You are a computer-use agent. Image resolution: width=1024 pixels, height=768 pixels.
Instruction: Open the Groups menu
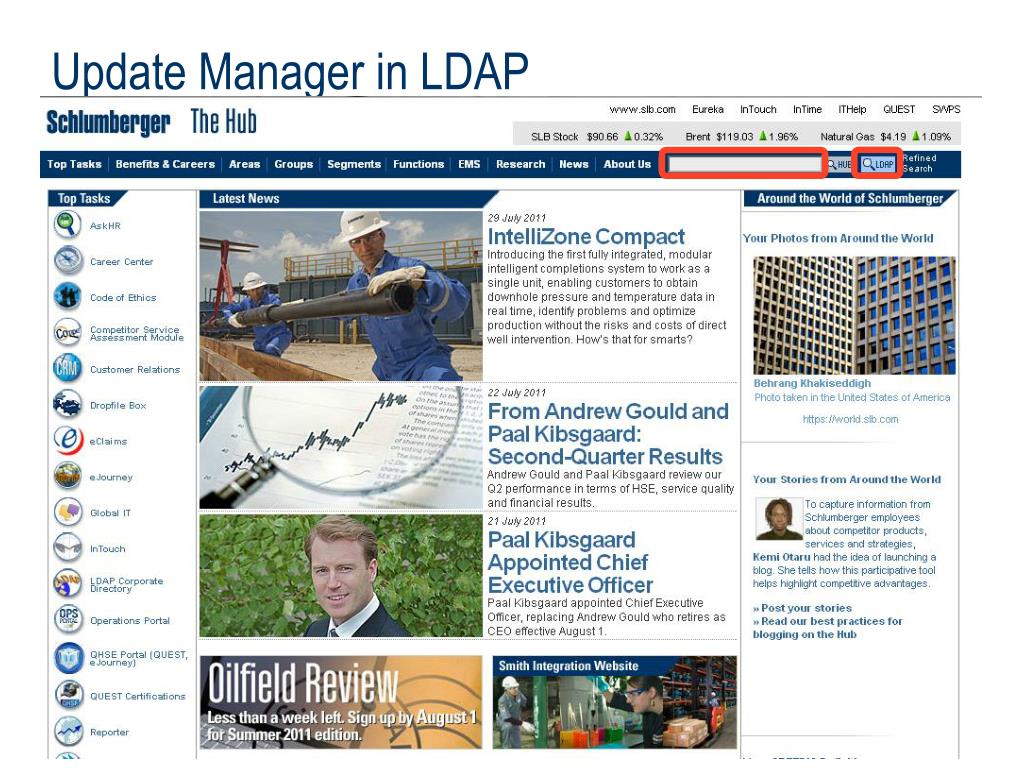coord(293,164)
